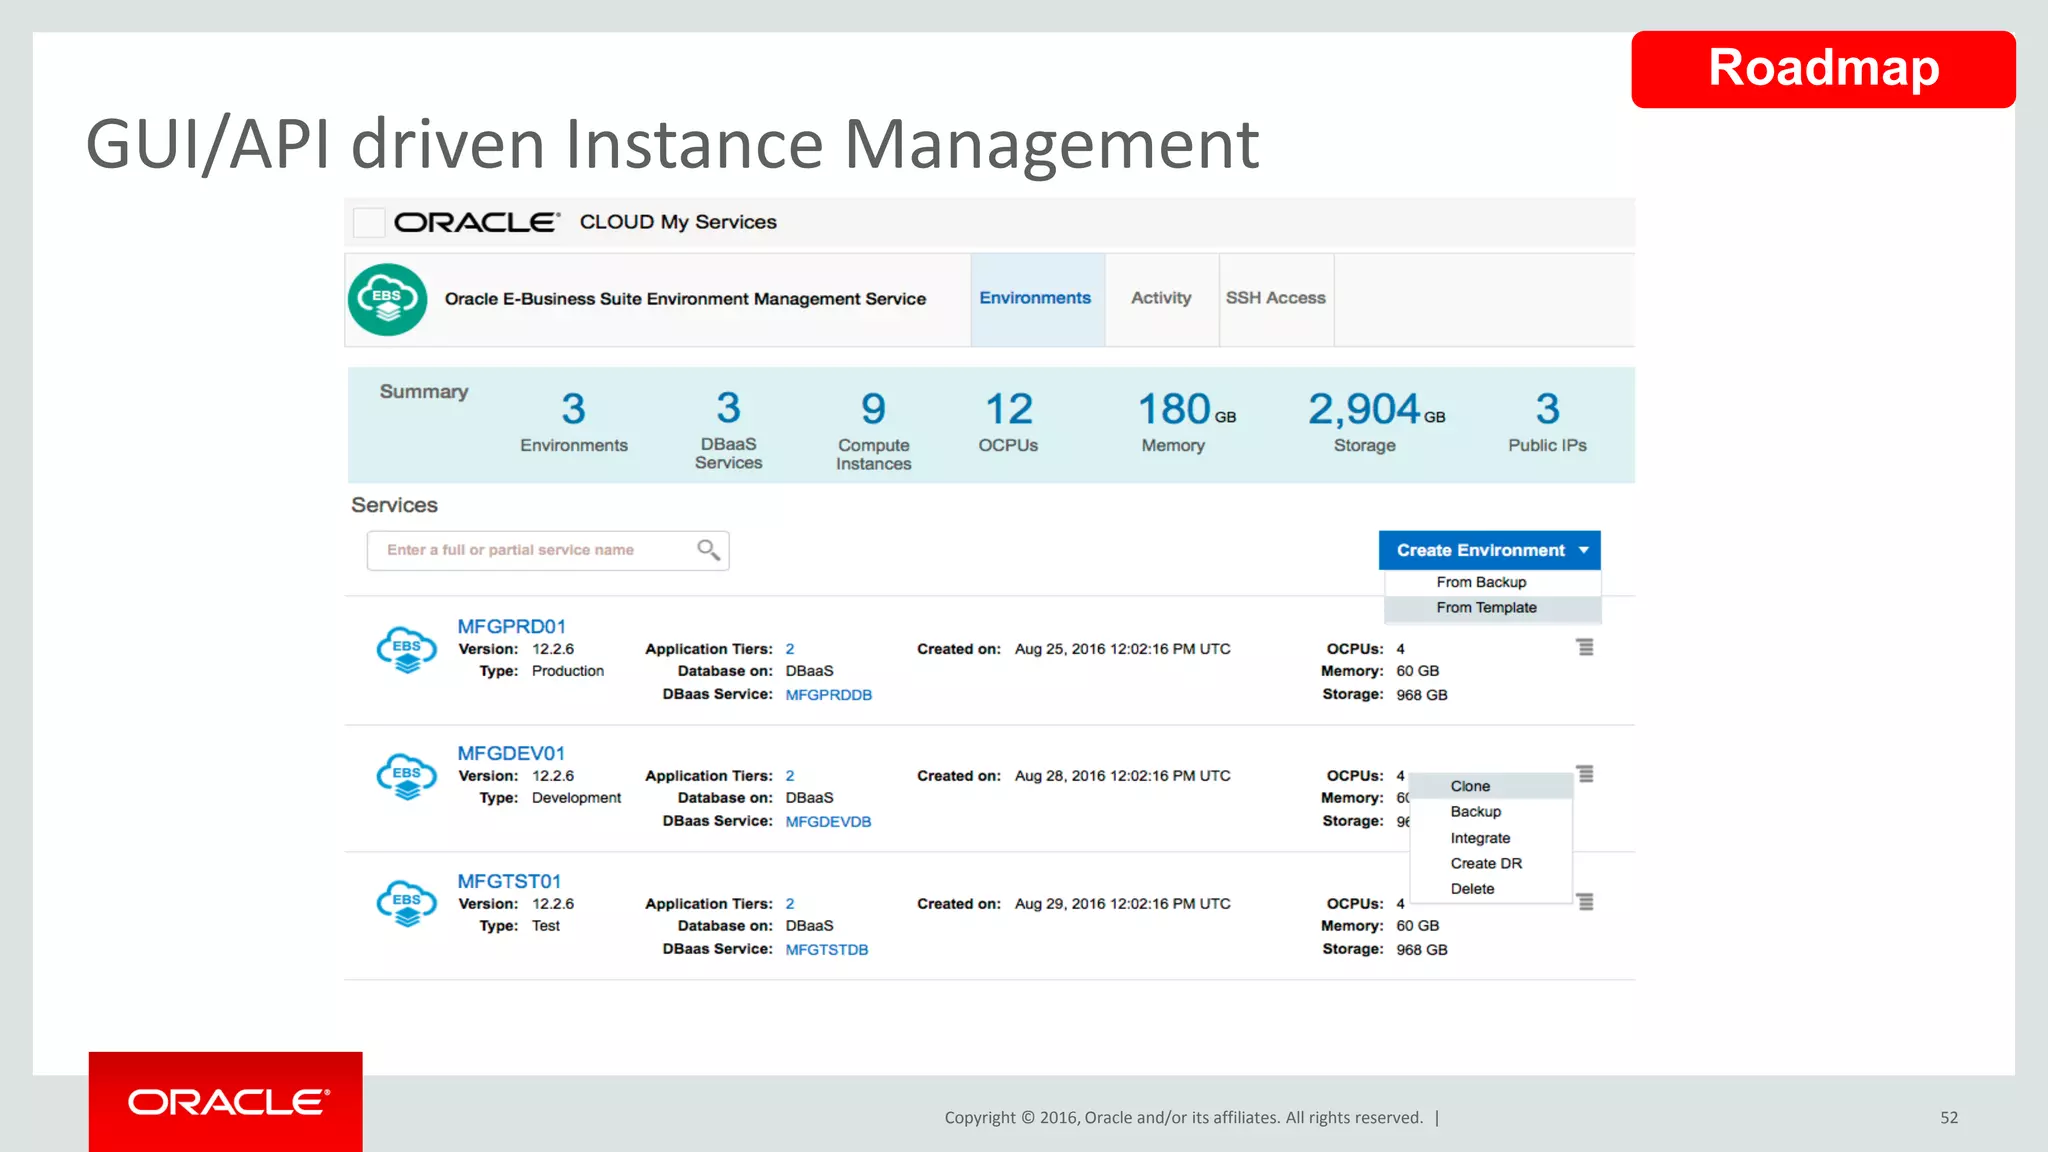Click the red Roadmap badge

1823,69
